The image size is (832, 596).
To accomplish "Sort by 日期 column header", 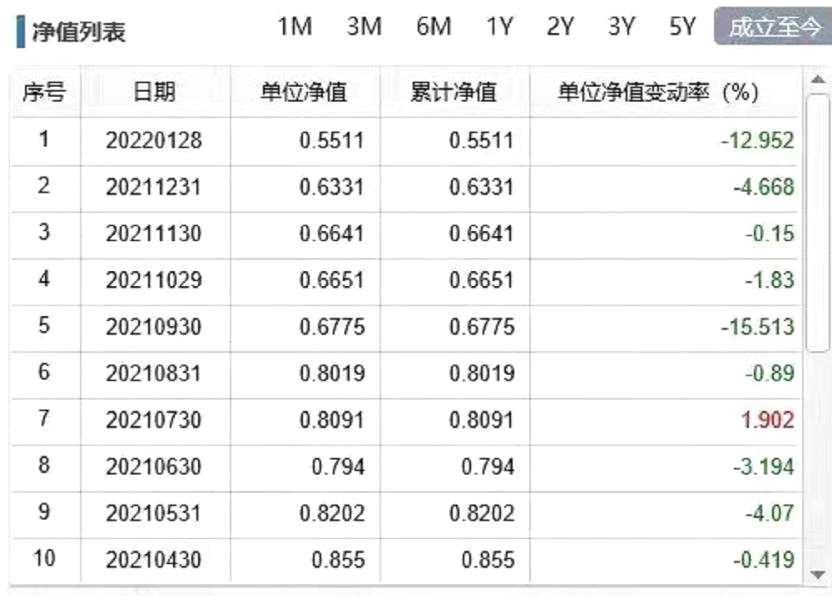I will 154,92.
